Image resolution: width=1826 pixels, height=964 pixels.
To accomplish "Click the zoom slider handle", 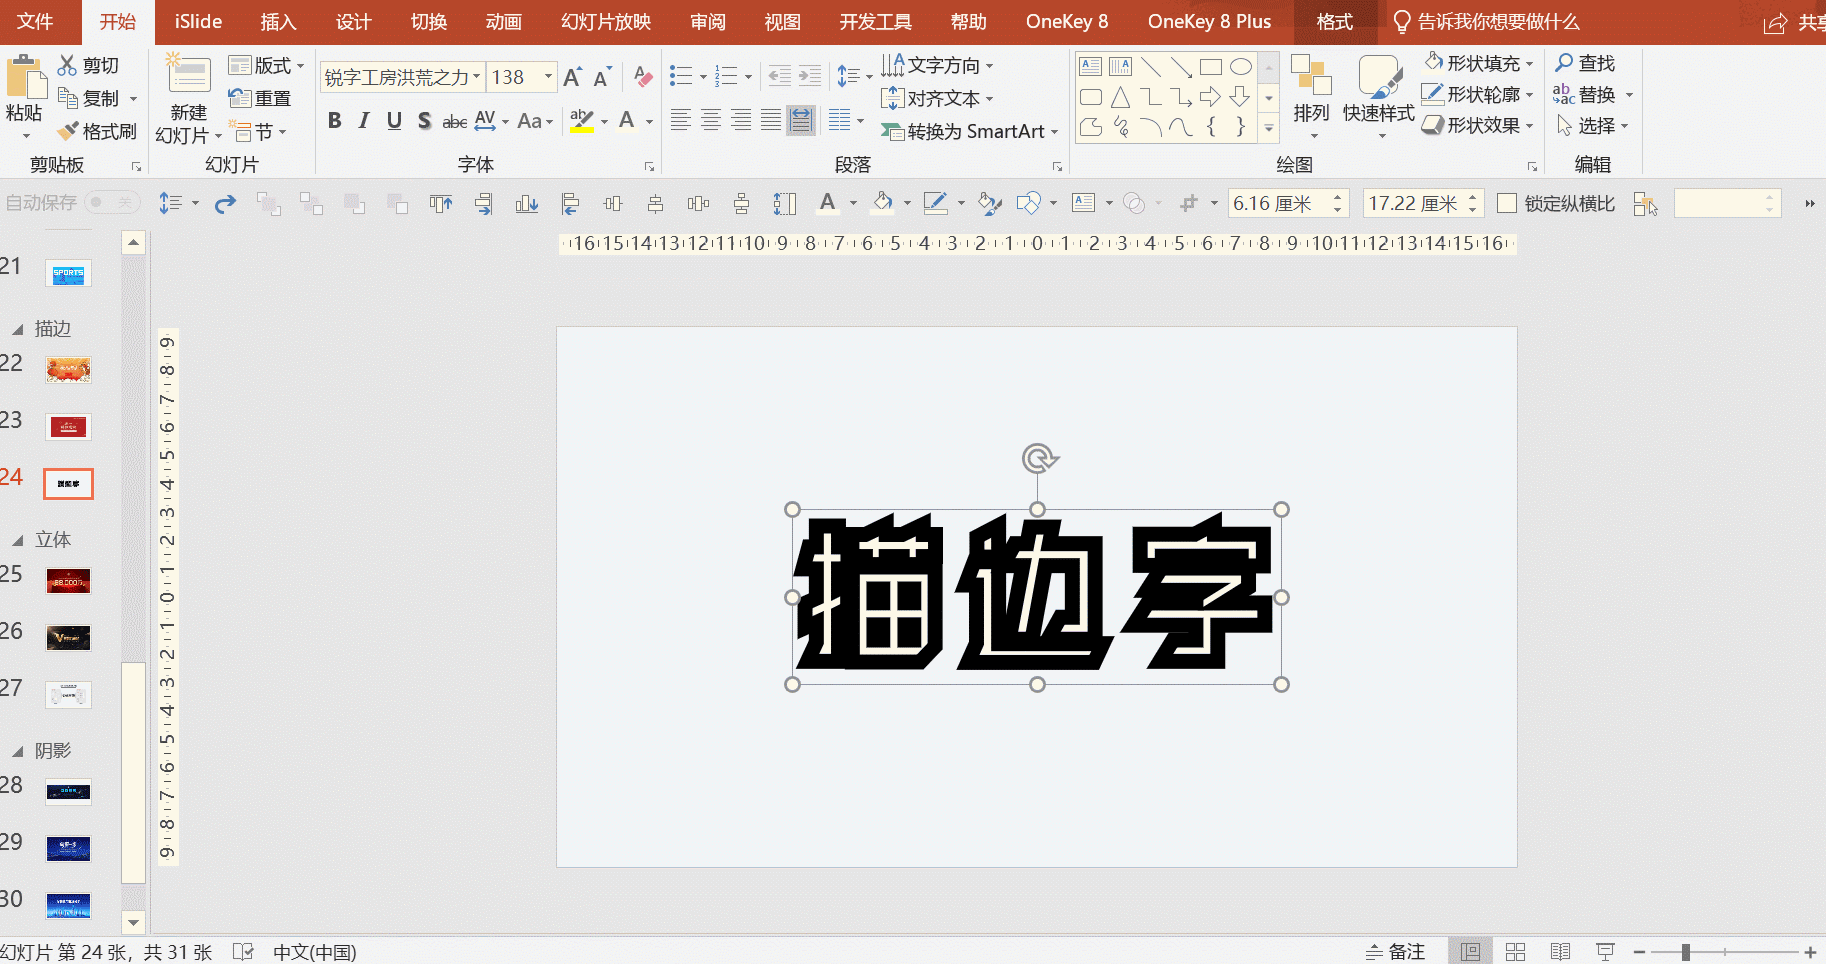I will coord(1686,951).
